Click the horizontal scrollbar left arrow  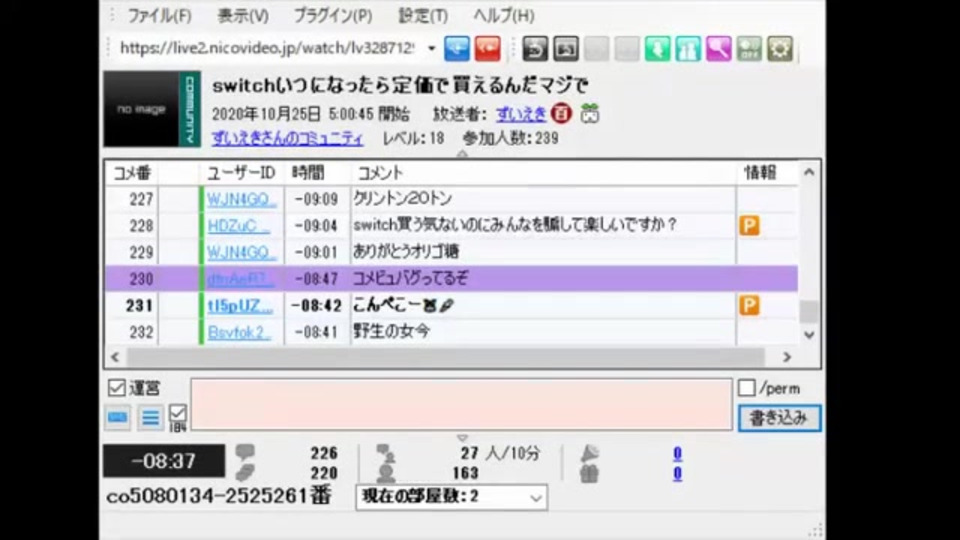pos(115,356)
